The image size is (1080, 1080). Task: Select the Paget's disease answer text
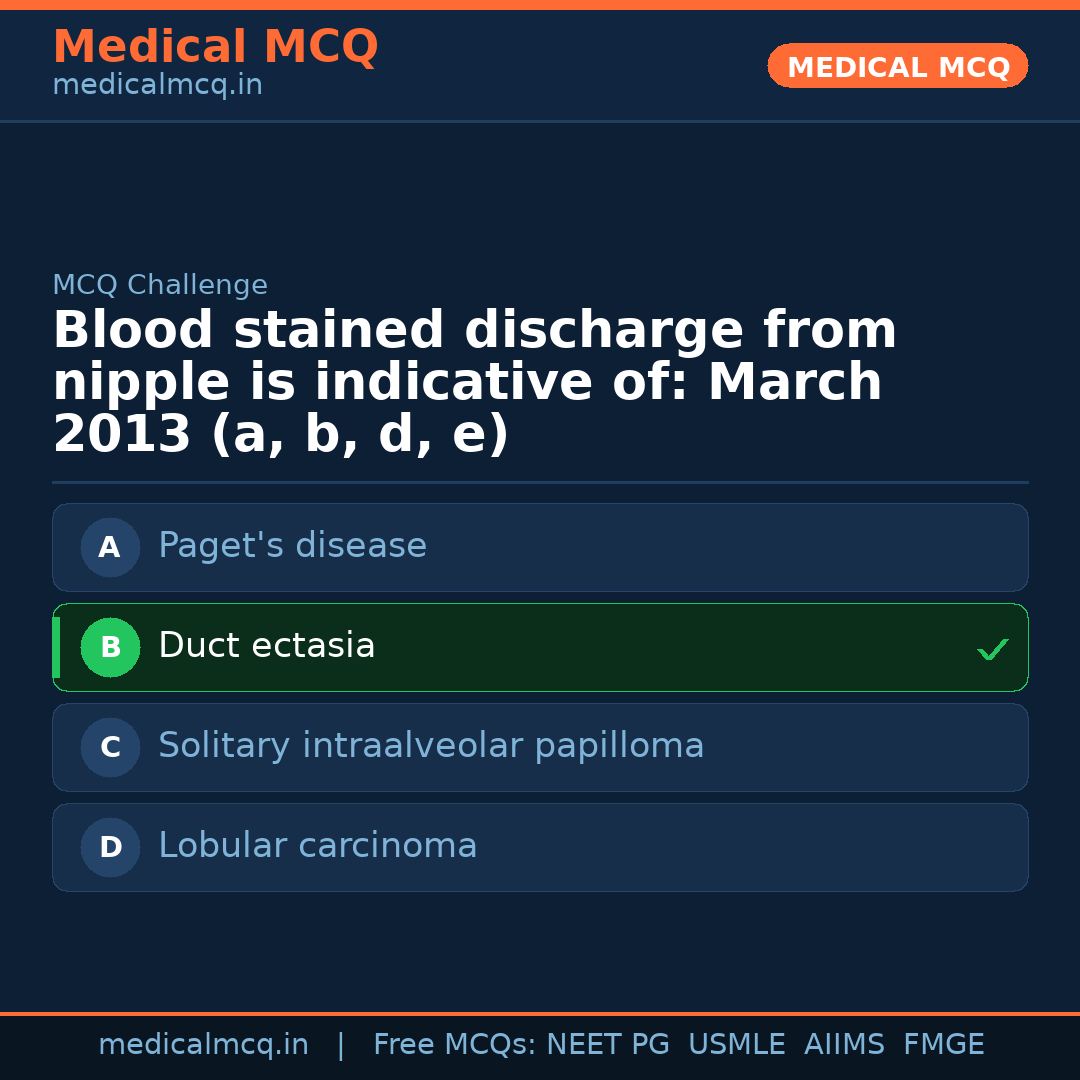[x=292, y=546]
